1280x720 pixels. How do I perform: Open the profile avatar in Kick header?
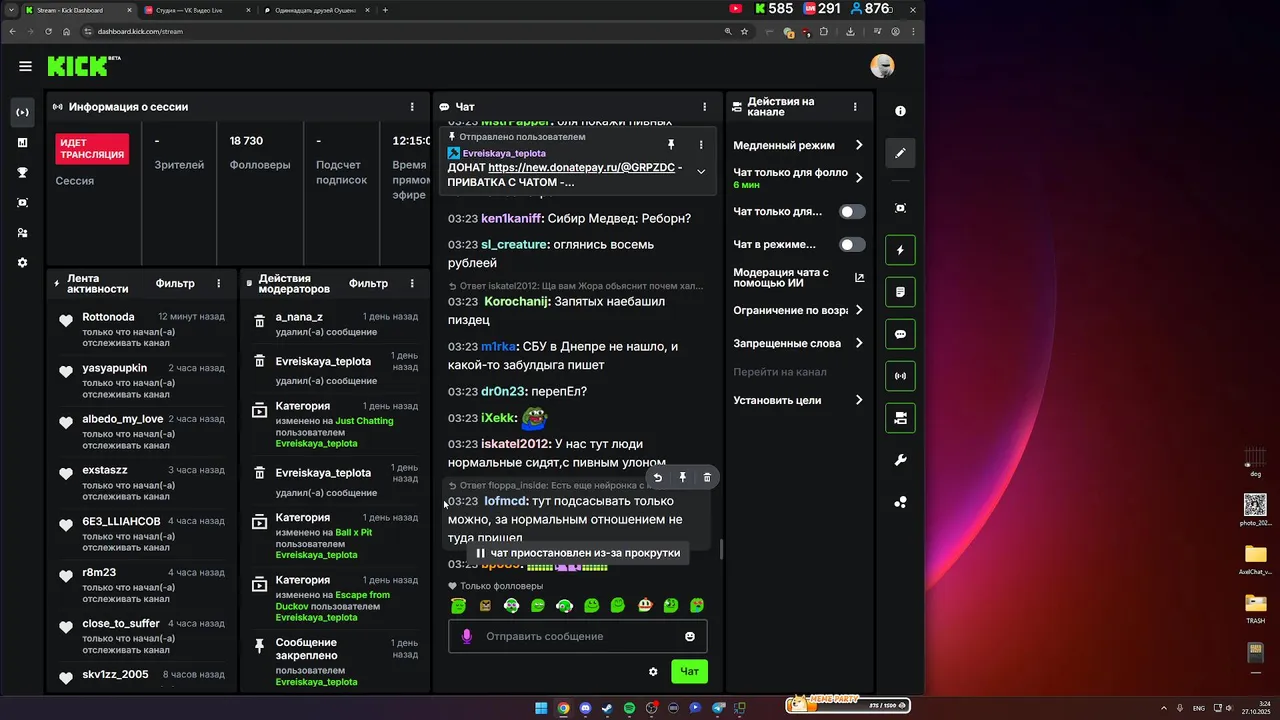[x=882, y=66]
